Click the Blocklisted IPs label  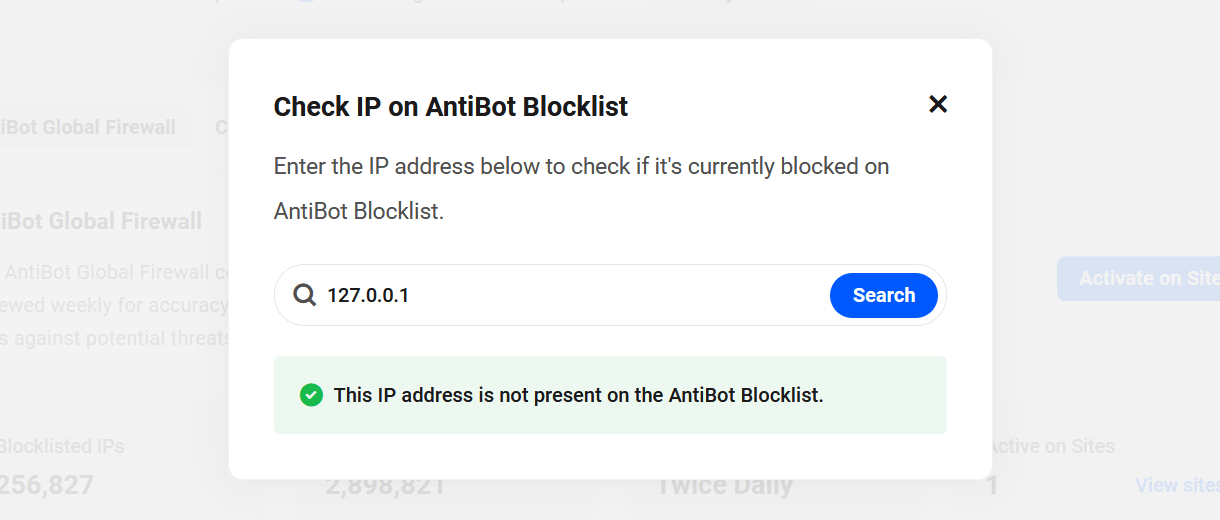click(62, 446)
